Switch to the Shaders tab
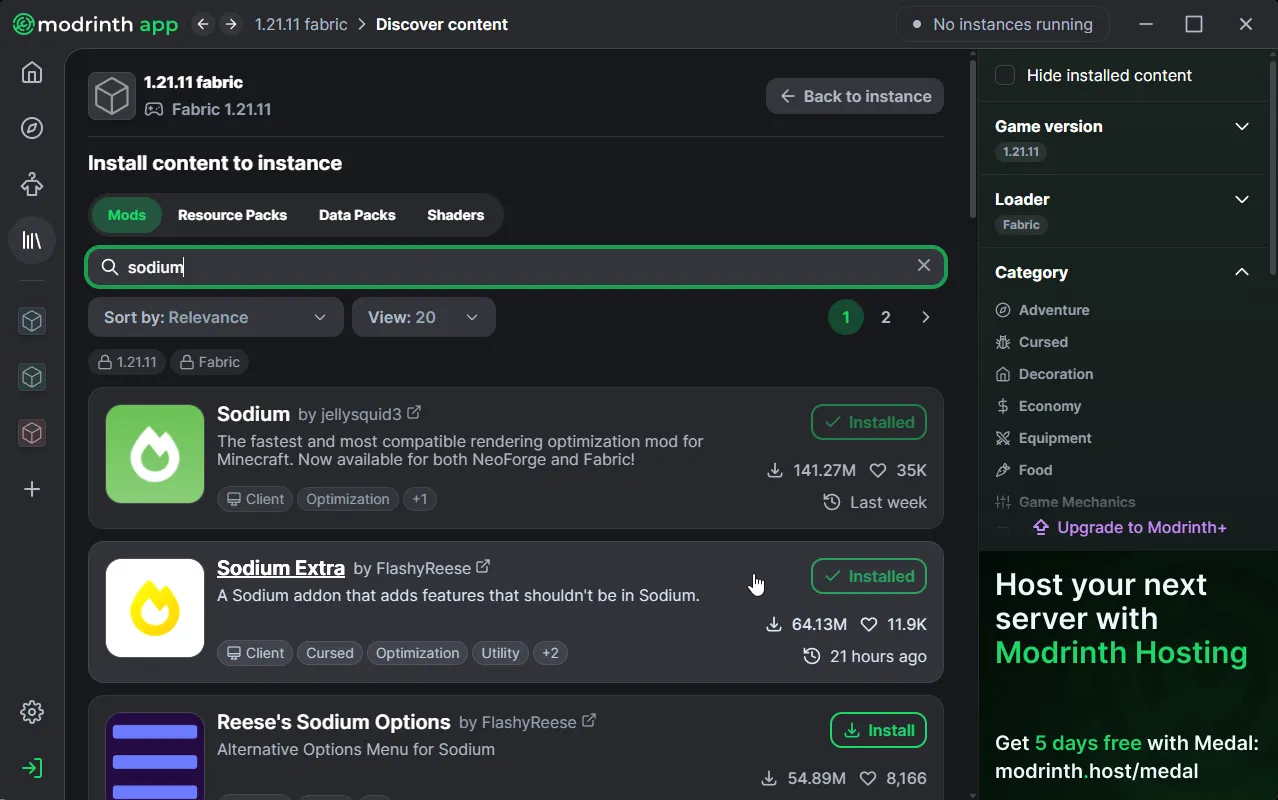The height and width of the screenshot is (800, 1278). click(x=455, y=215)
